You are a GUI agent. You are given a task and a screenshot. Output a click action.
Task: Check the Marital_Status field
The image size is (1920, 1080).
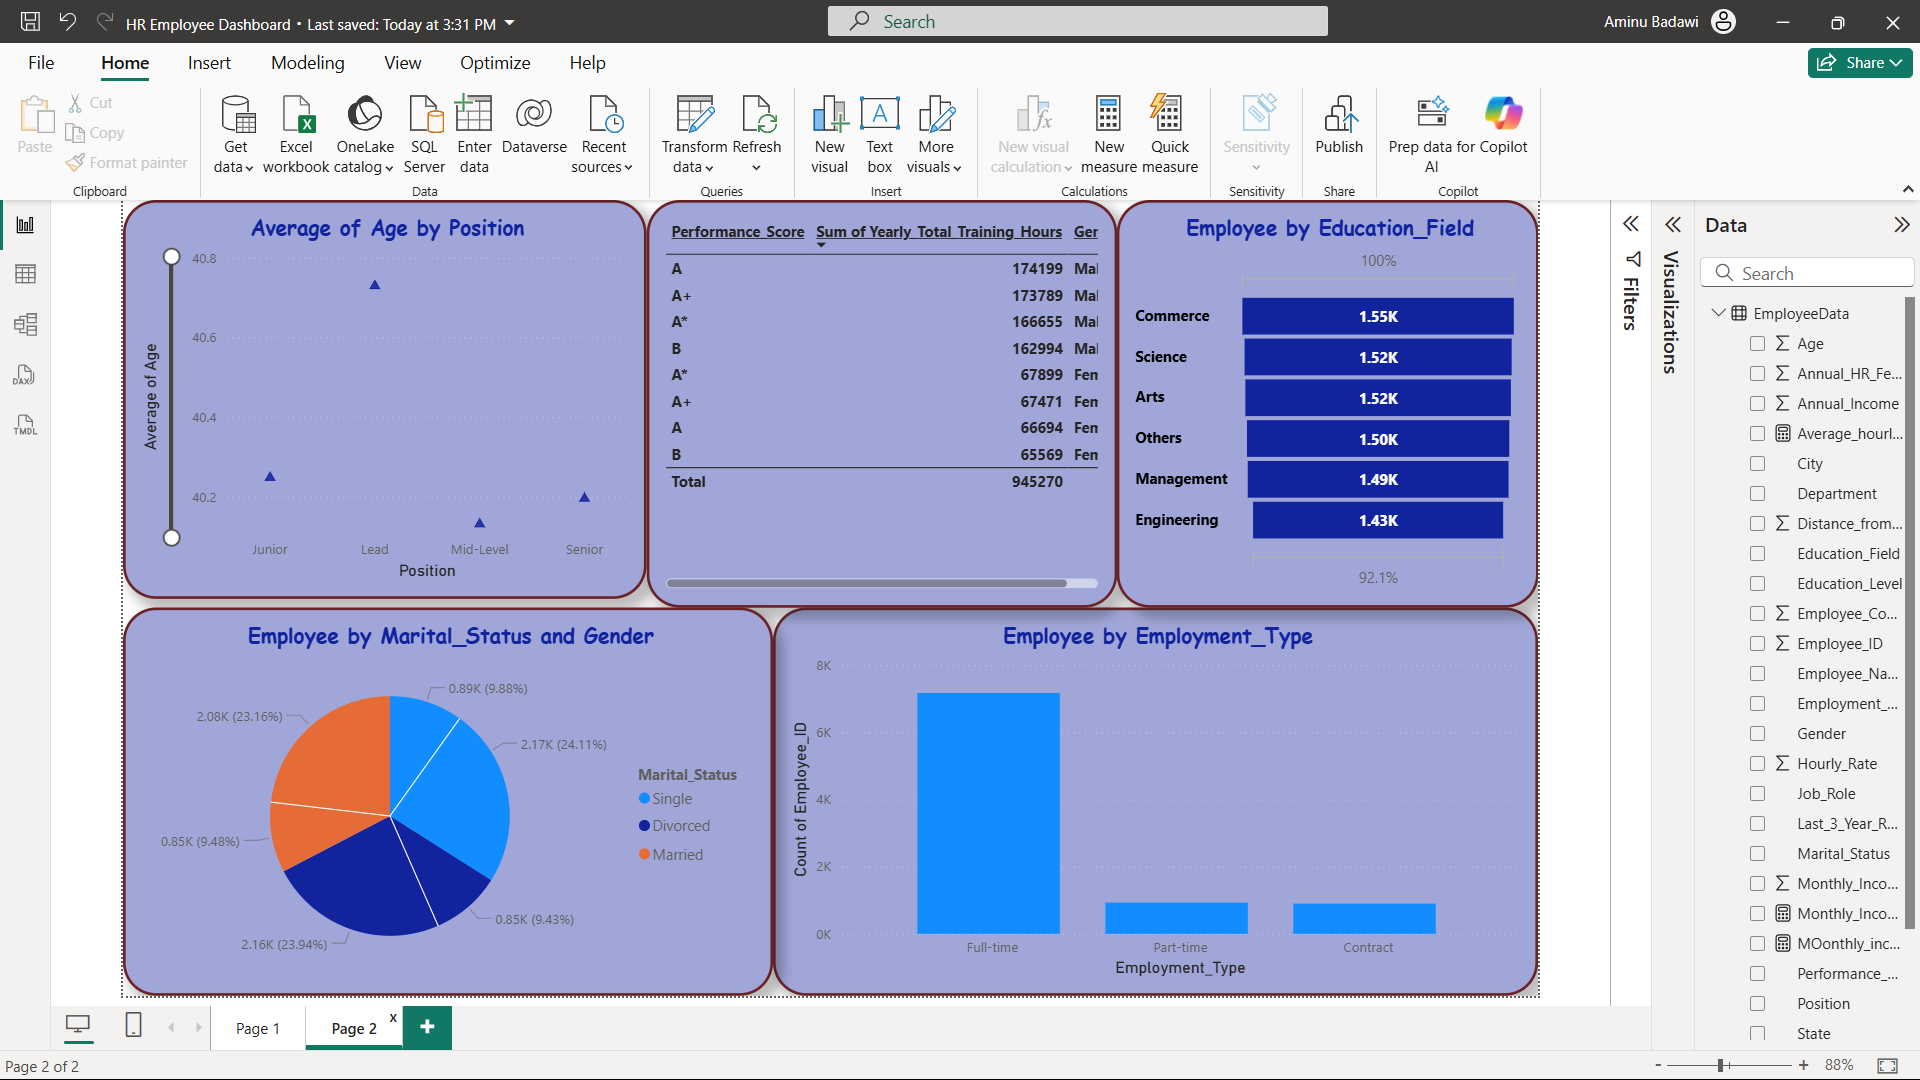pos(1758,853)
